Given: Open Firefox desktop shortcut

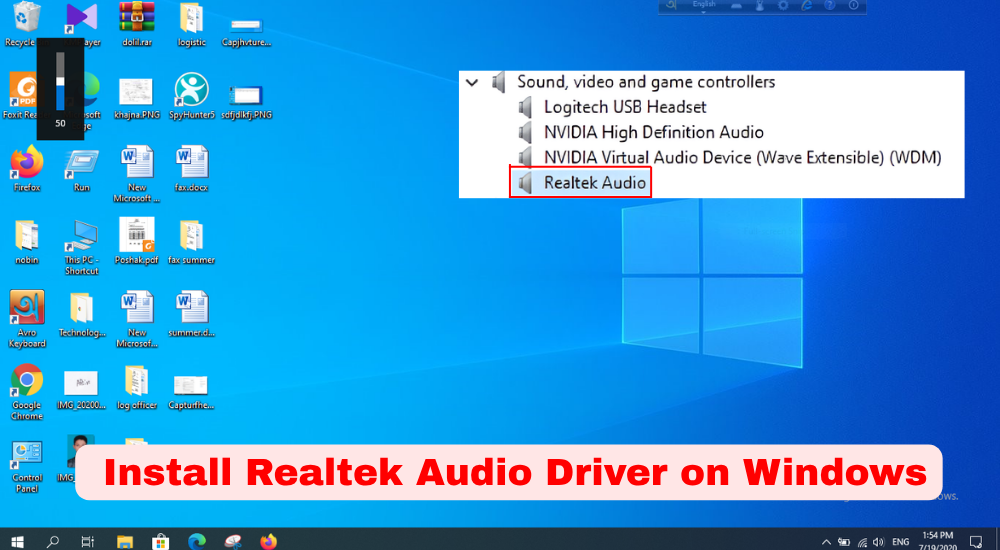Looking at the screenshot, I should point(27,163).
